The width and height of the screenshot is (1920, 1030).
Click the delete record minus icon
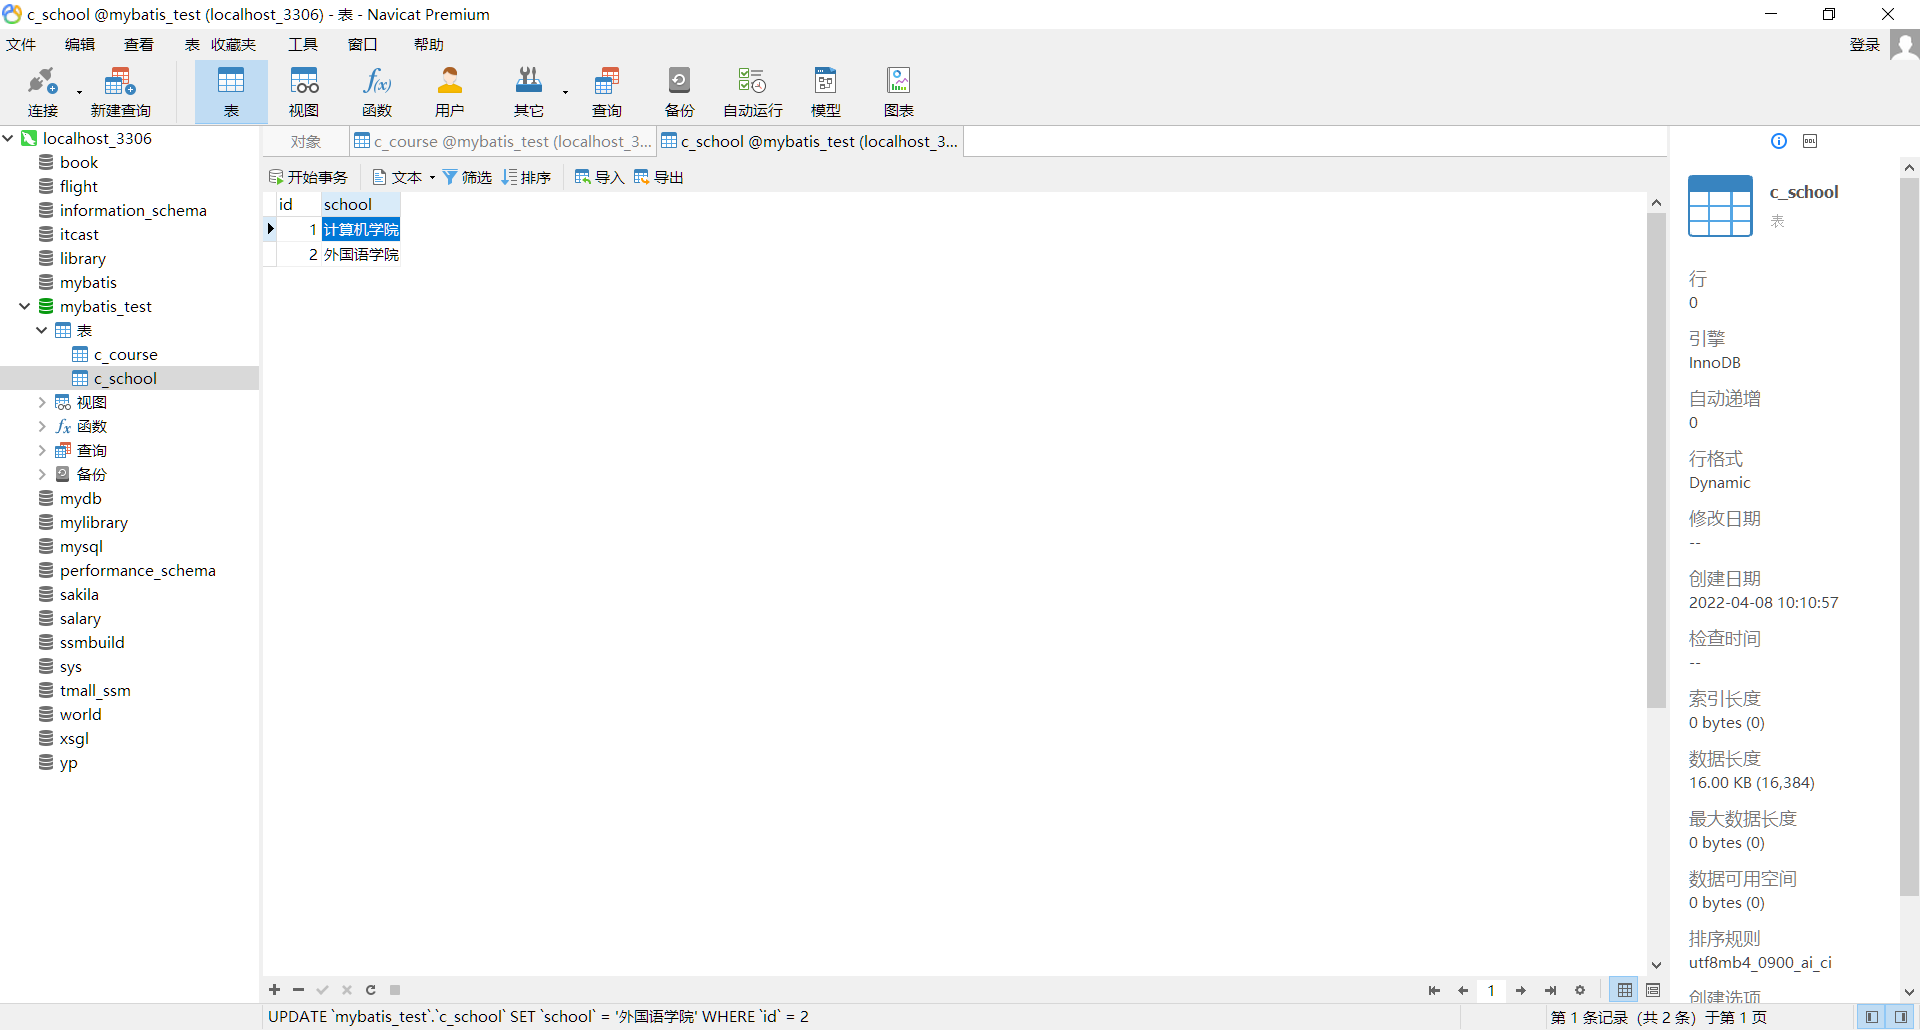[x=298, y=990]
